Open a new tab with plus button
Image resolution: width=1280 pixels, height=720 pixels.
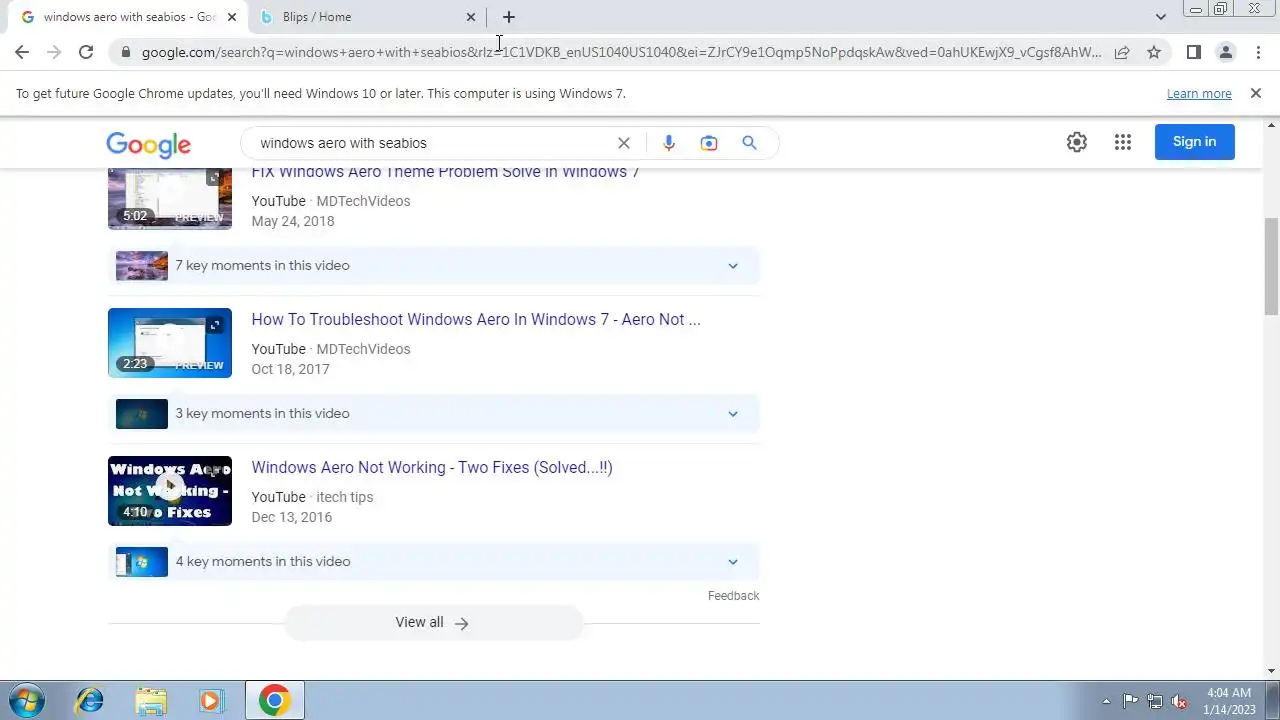point(509,17)
